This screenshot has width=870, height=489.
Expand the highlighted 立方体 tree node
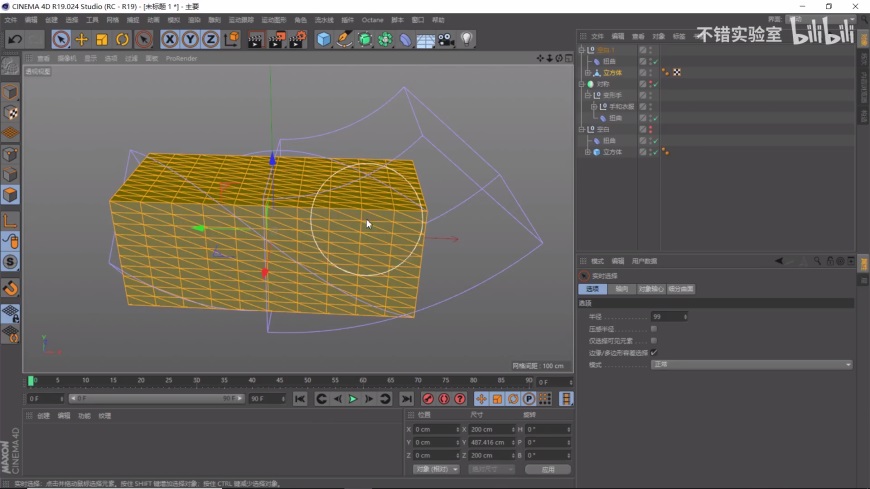[588, 72]
